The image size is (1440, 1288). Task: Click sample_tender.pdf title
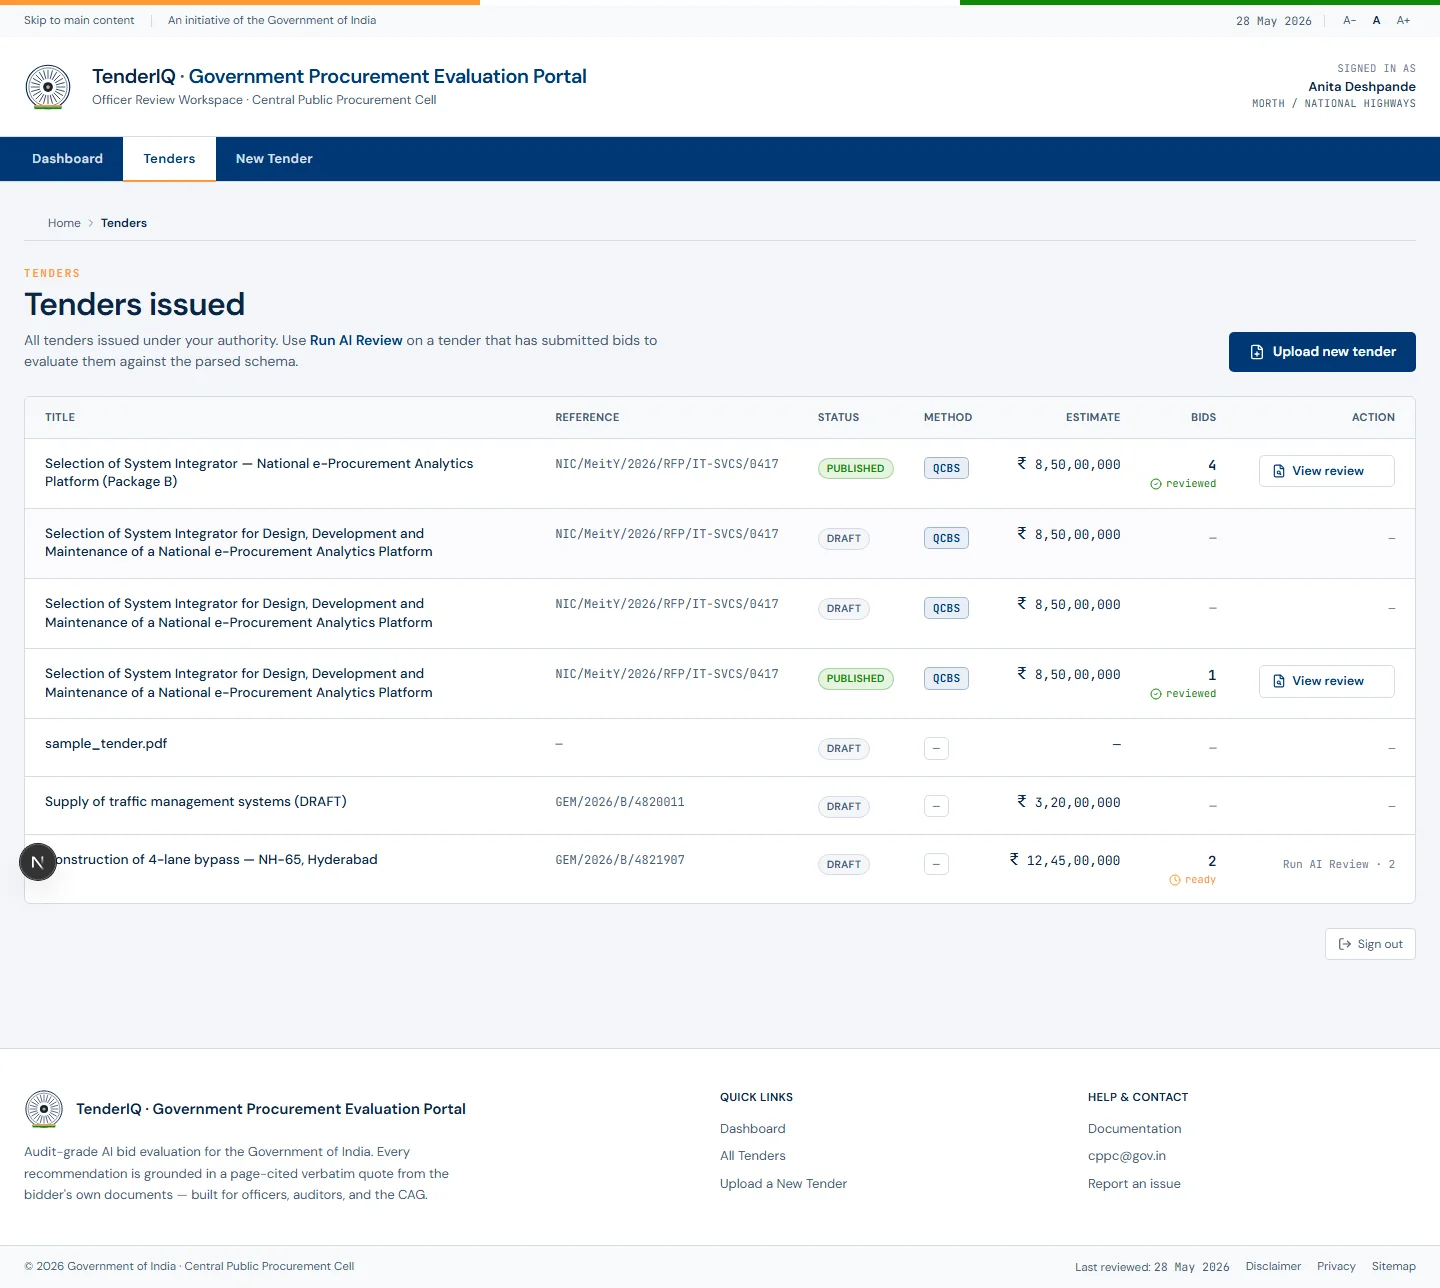tap(106, 744)
